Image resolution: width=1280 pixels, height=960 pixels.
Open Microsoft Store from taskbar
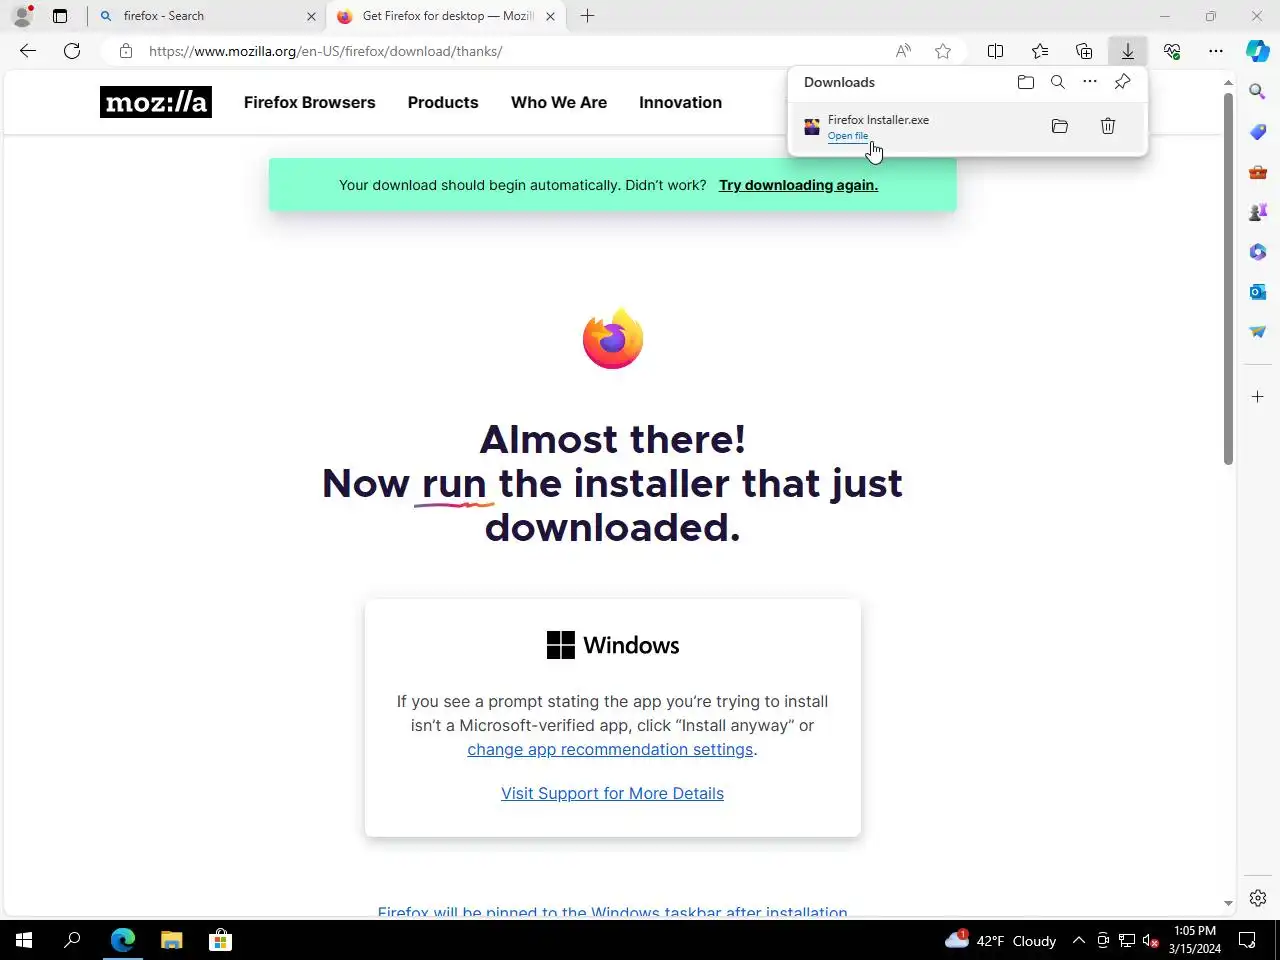220,940
